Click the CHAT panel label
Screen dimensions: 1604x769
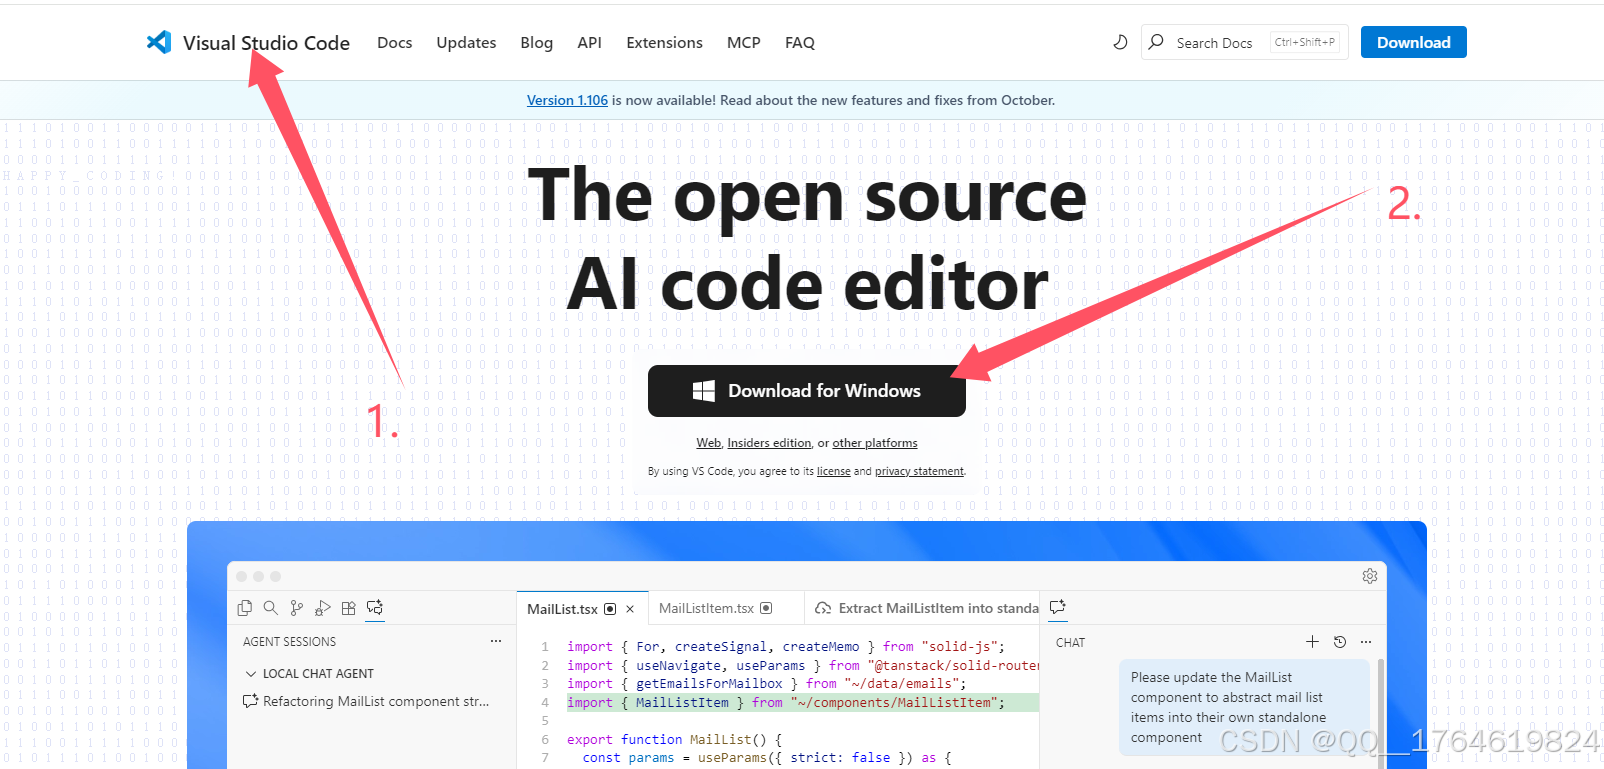point(1070,643)
